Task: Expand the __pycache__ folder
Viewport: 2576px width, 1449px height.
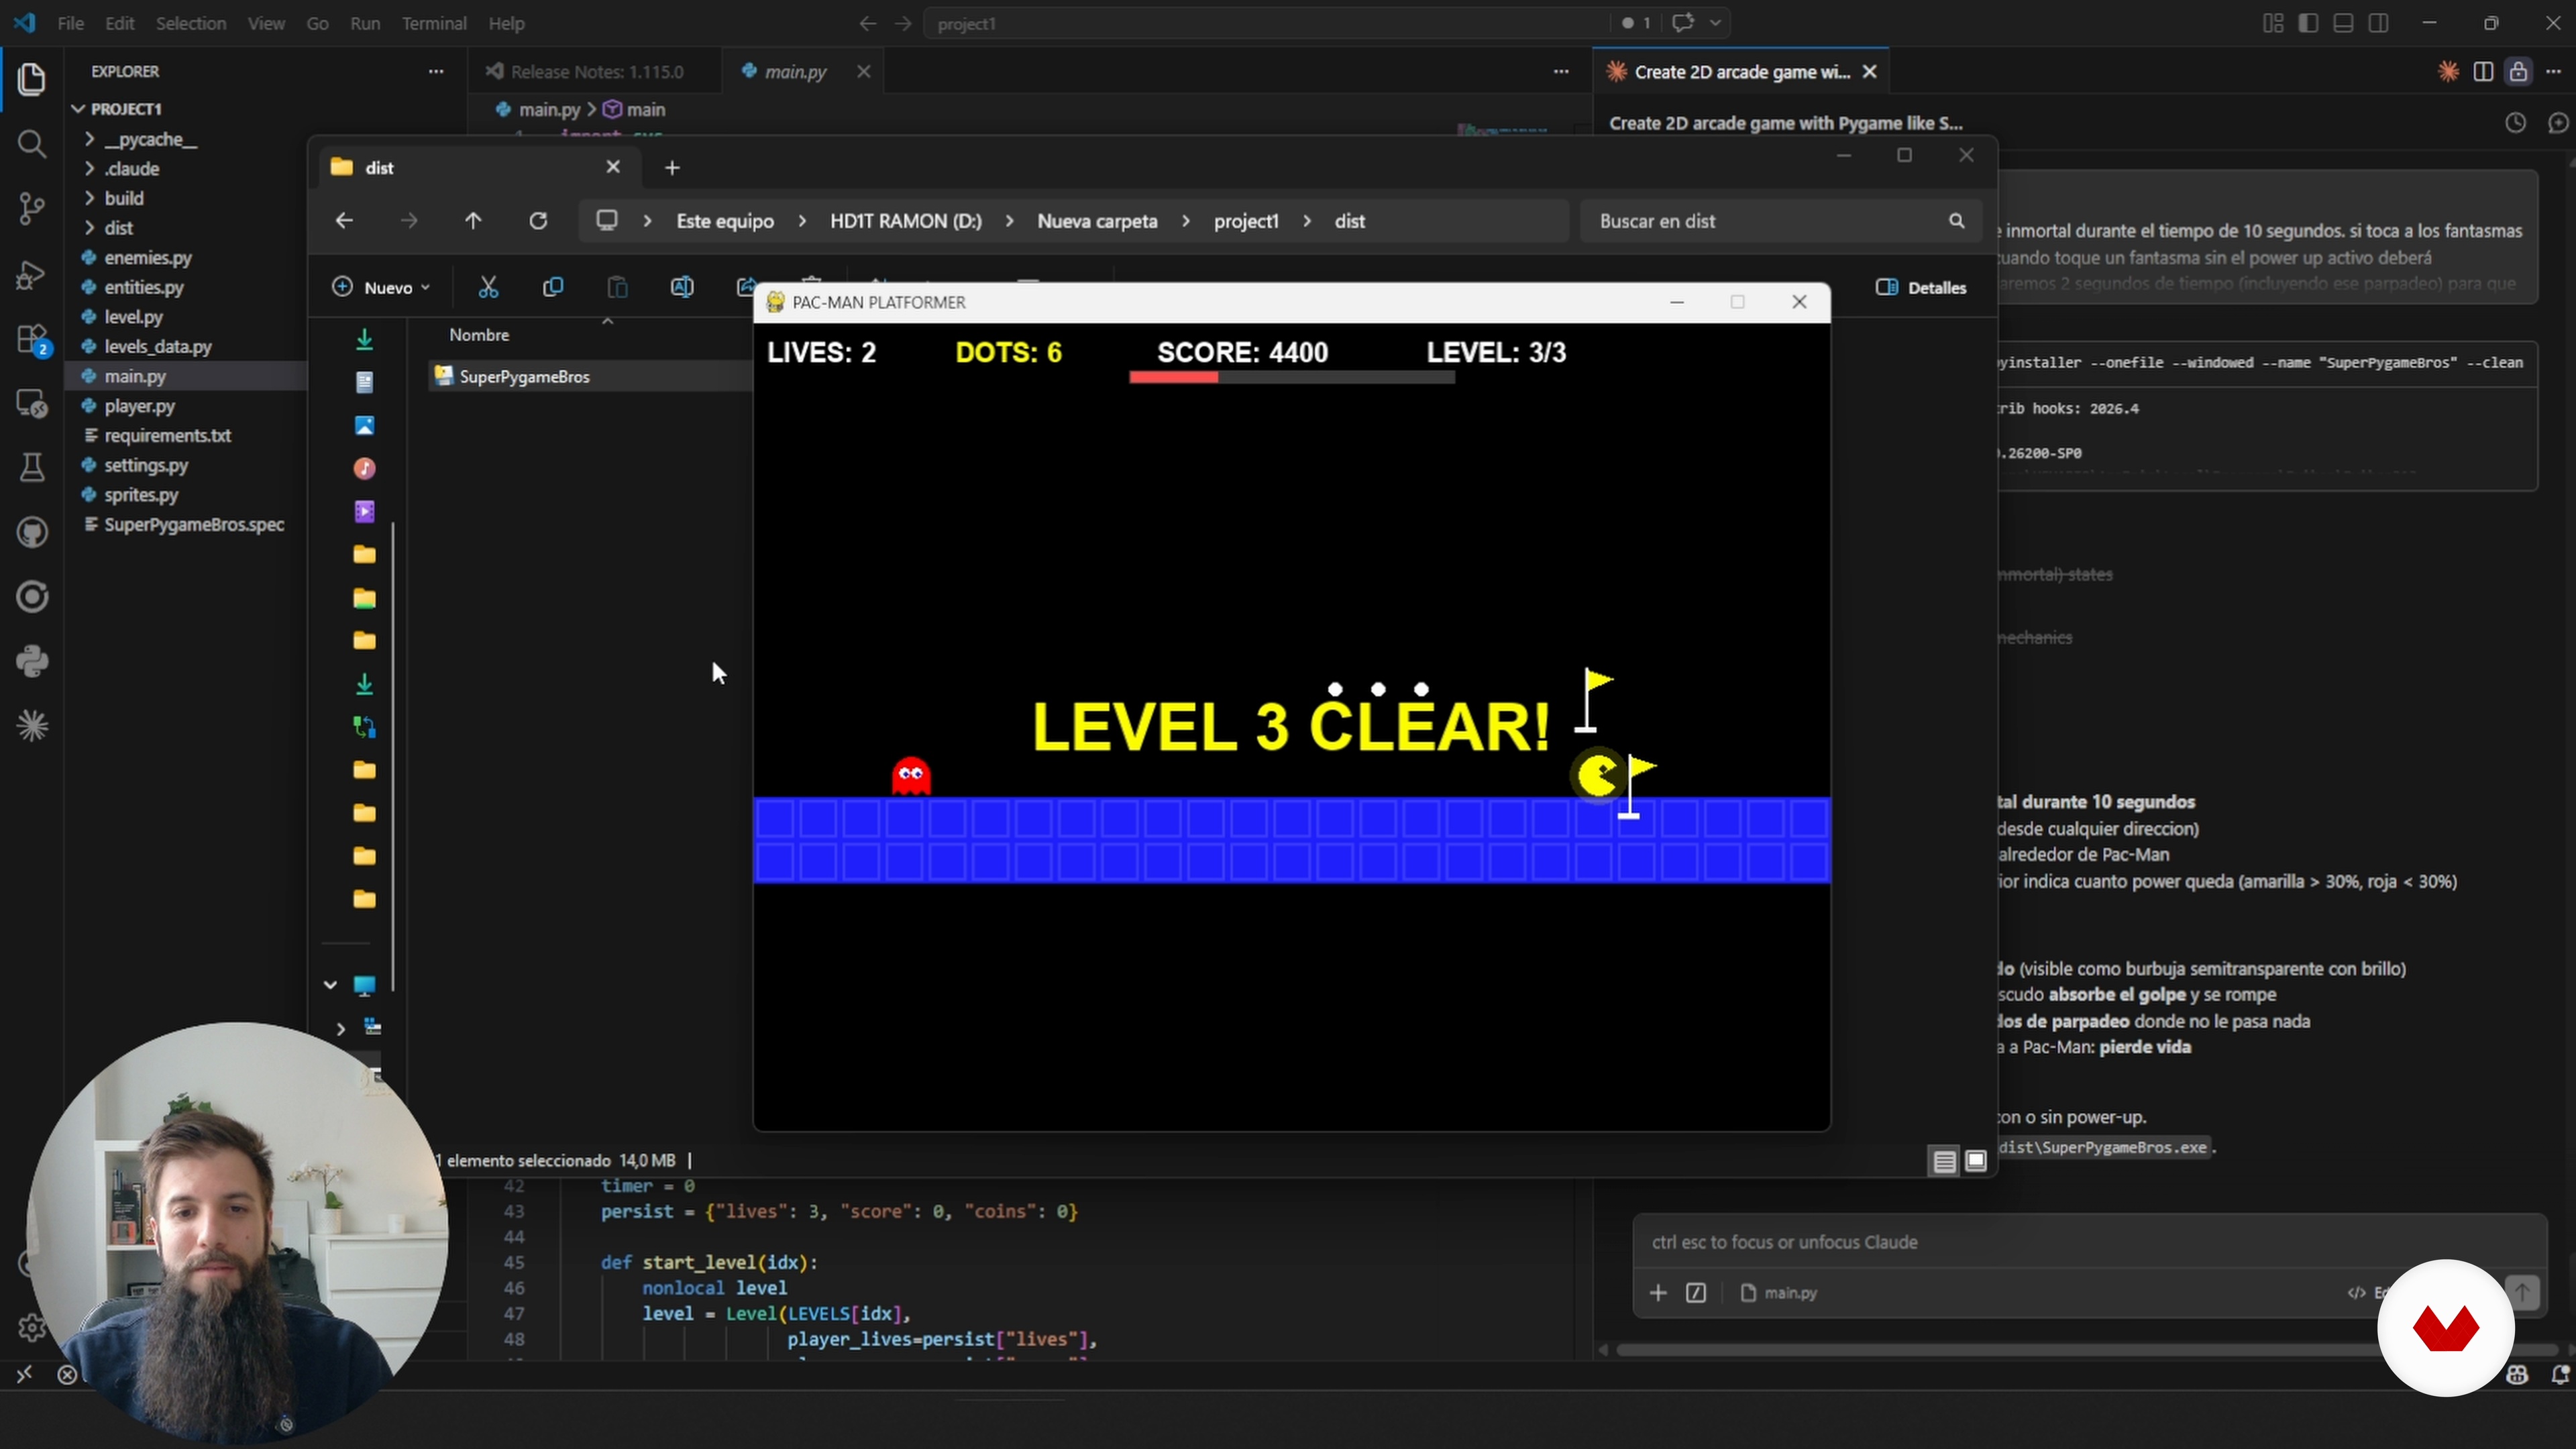Action: pos(89,140)
